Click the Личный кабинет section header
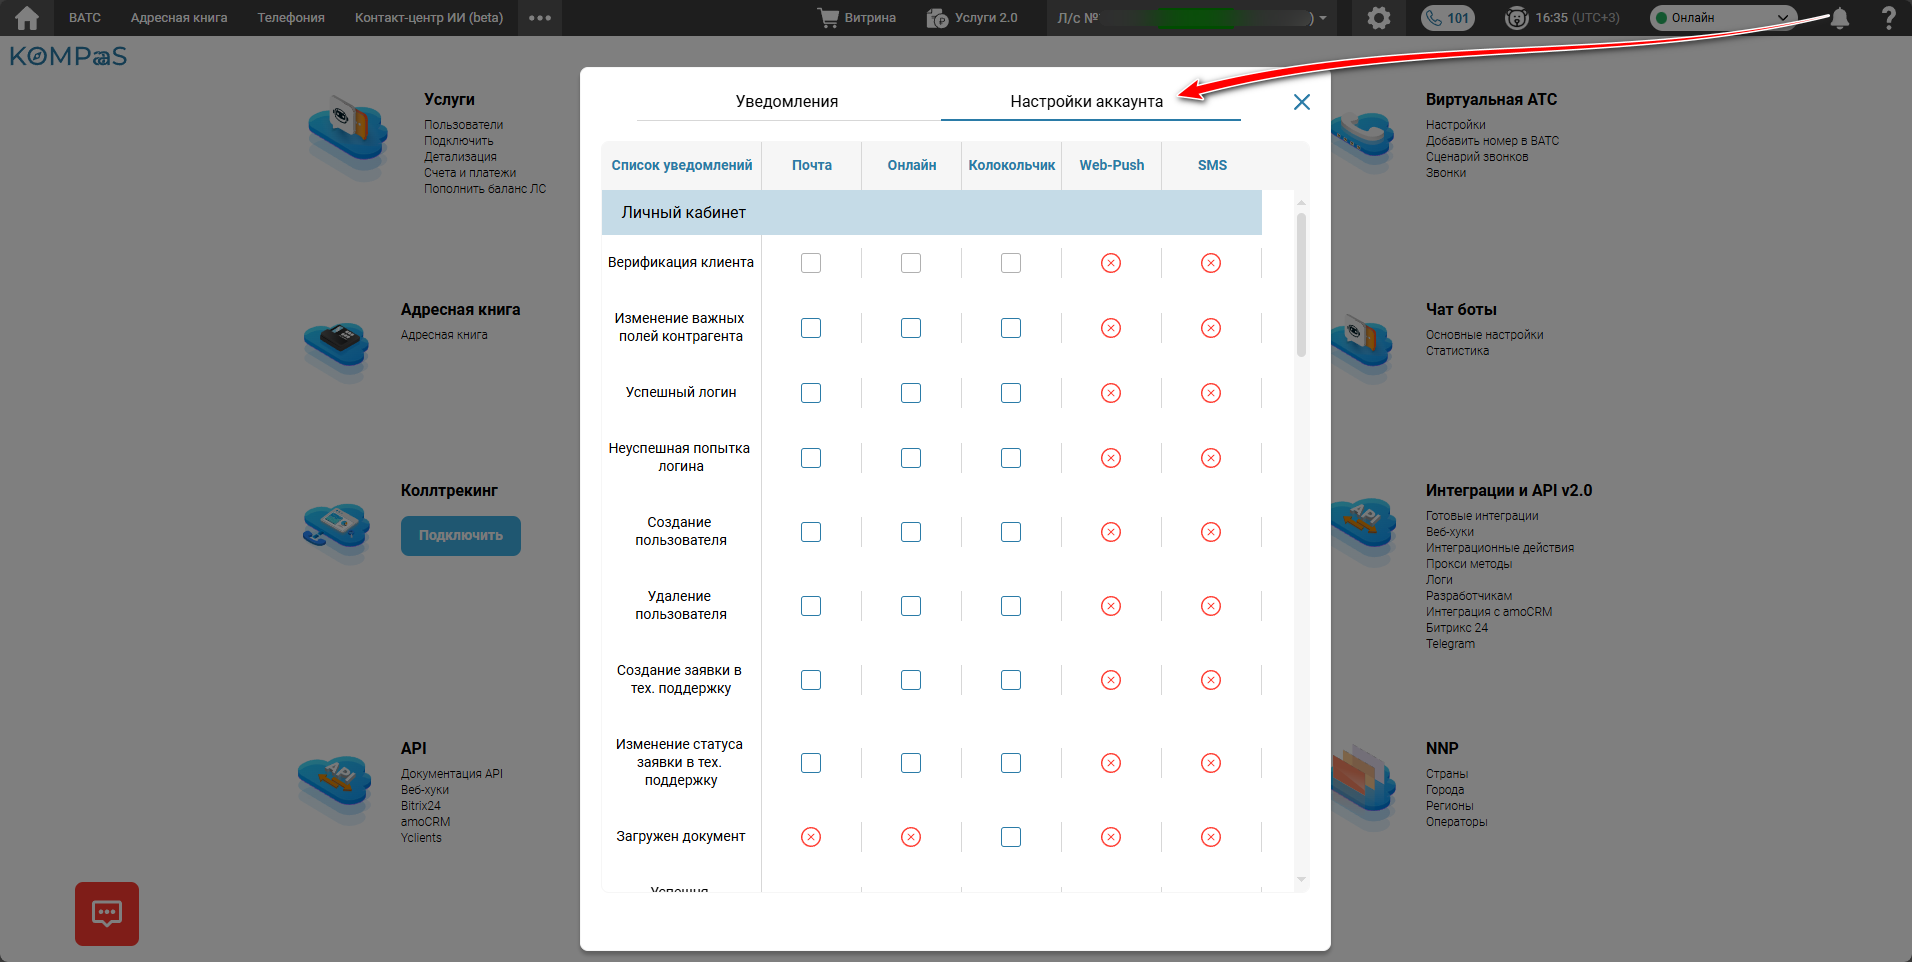Screen dimensions: 1912x962 (932, 213)
